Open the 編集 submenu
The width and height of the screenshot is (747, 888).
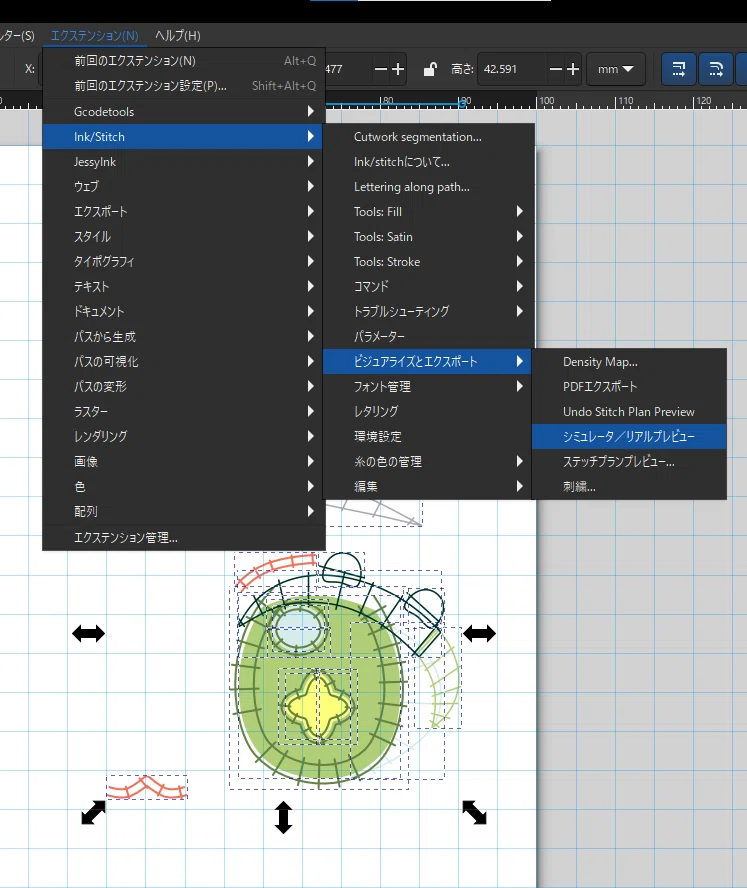[x=428, y=486]
